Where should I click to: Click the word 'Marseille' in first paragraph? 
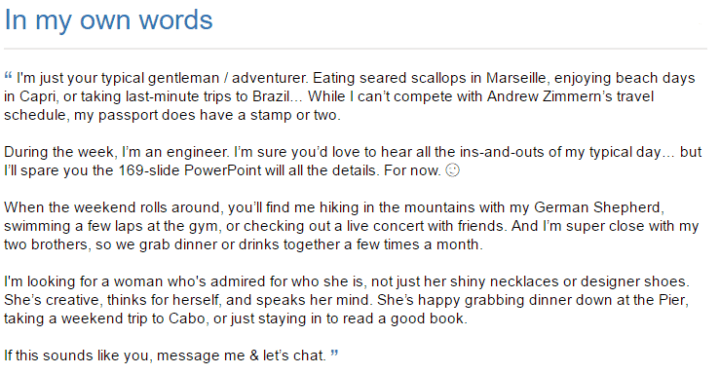click(516, 78)
